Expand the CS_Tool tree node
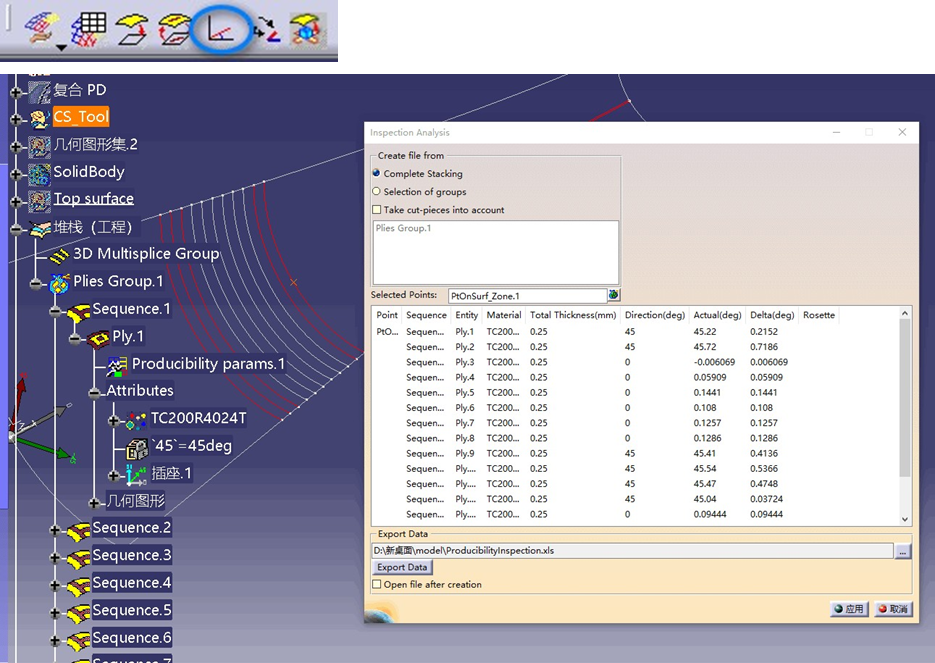This screenshot has width=935, height=663. (x=16, y=119)
